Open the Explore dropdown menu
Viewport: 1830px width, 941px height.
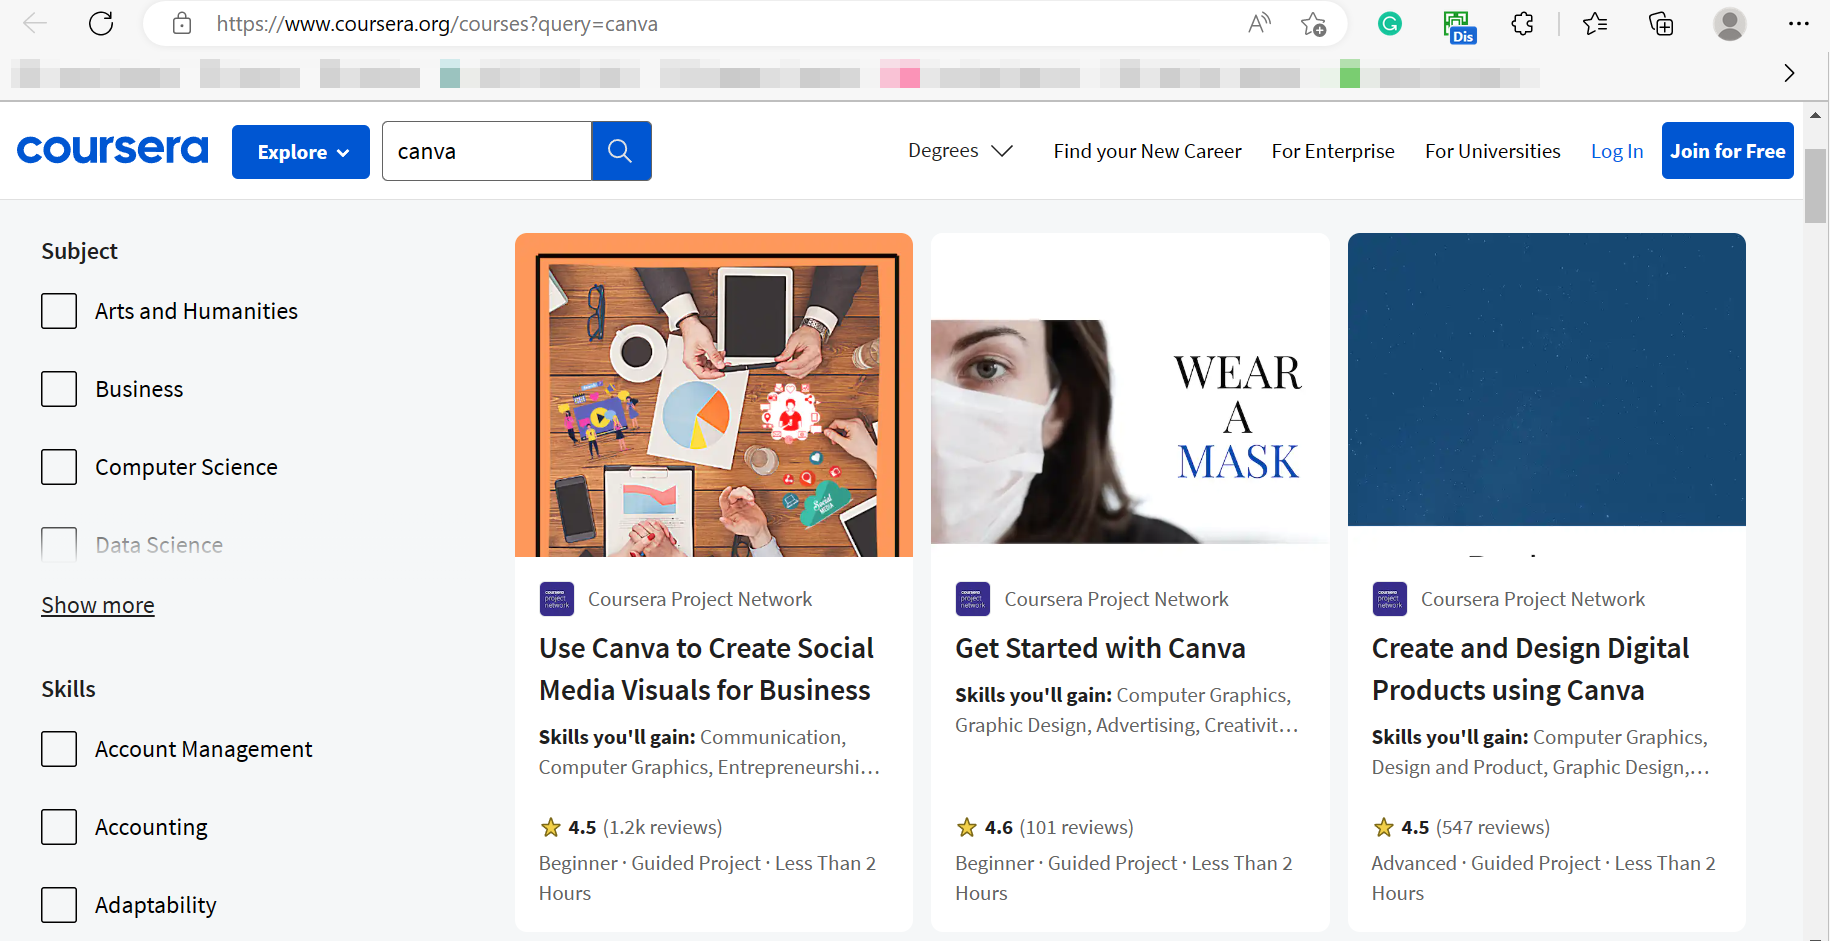pos(301,152)
